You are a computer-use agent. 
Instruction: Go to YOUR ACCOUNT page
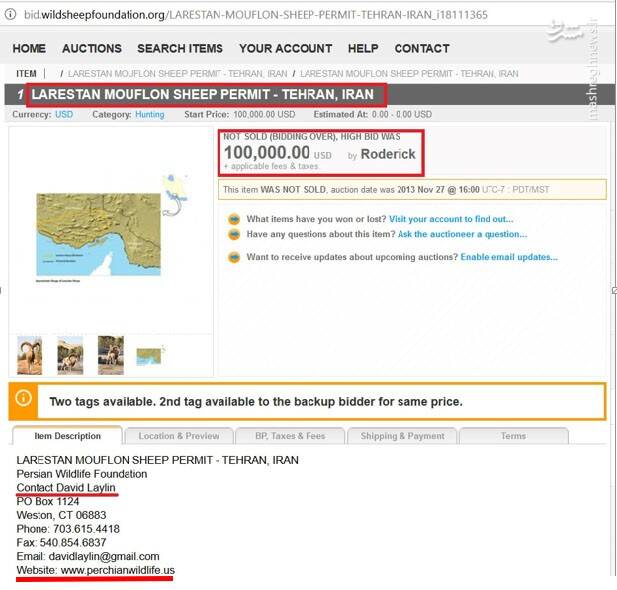click(286, 48)
